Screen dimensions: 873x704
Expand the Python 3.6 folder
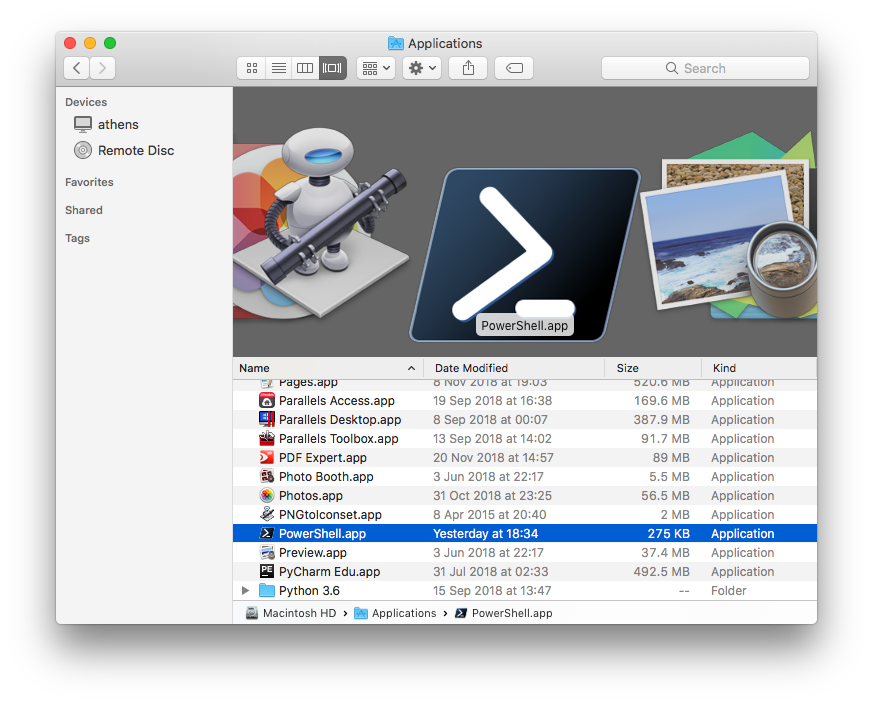[x=246, y=590]
